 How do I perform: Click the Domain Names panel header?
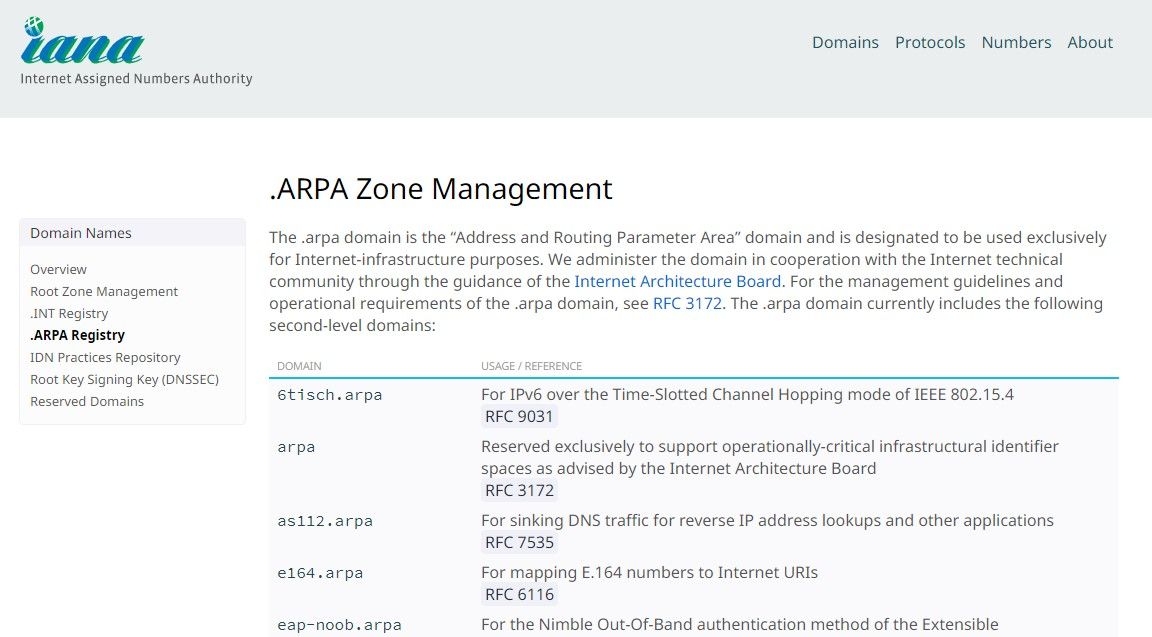[80, 232]
